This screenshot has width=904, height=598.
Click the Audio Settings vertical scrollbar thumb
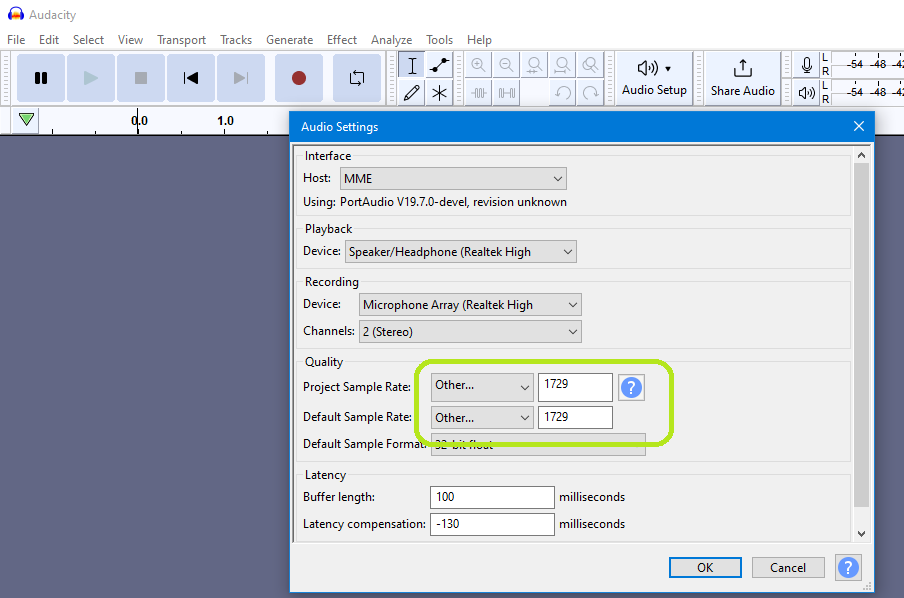pos(861,334)
